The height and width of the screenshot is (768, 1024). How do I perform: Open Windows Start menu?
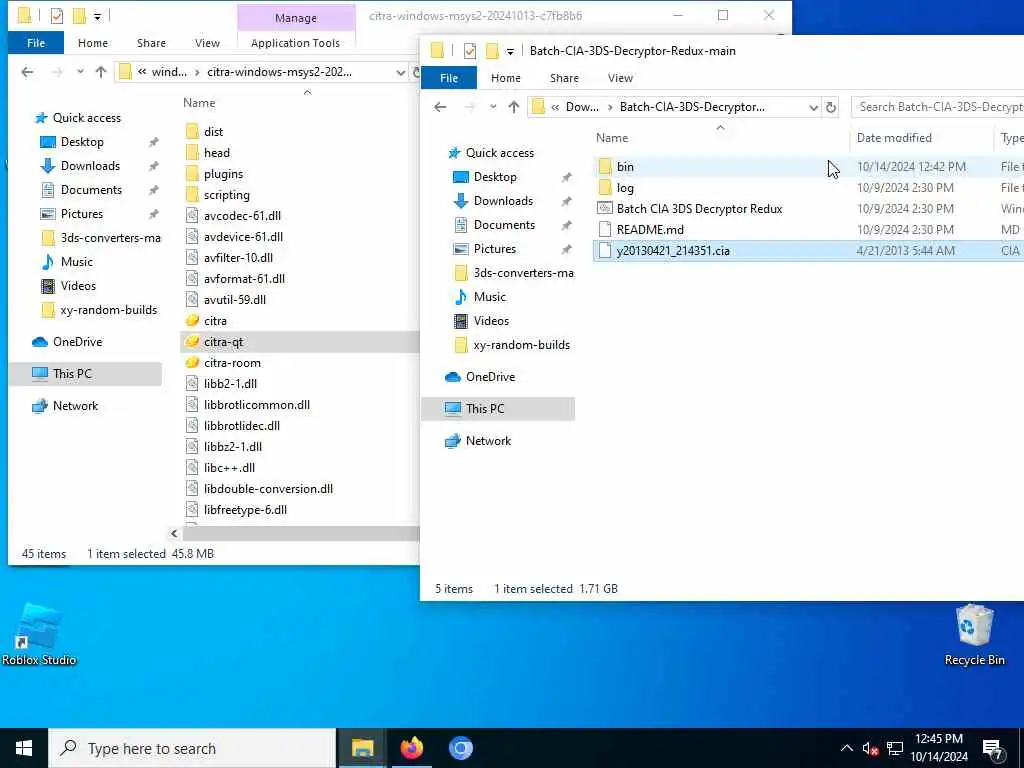click(x=24, y=748)
